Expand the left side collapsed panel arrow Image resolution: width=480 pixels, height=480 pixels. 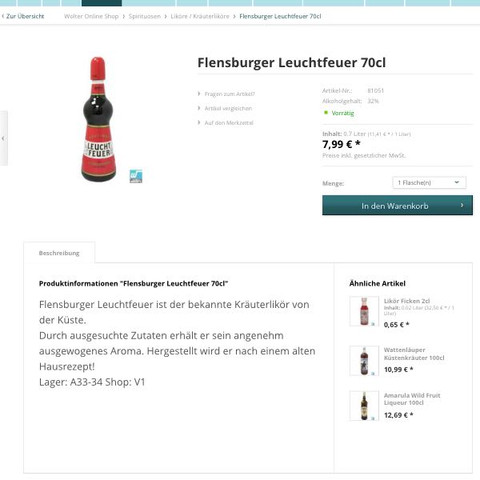pos(3,138)
